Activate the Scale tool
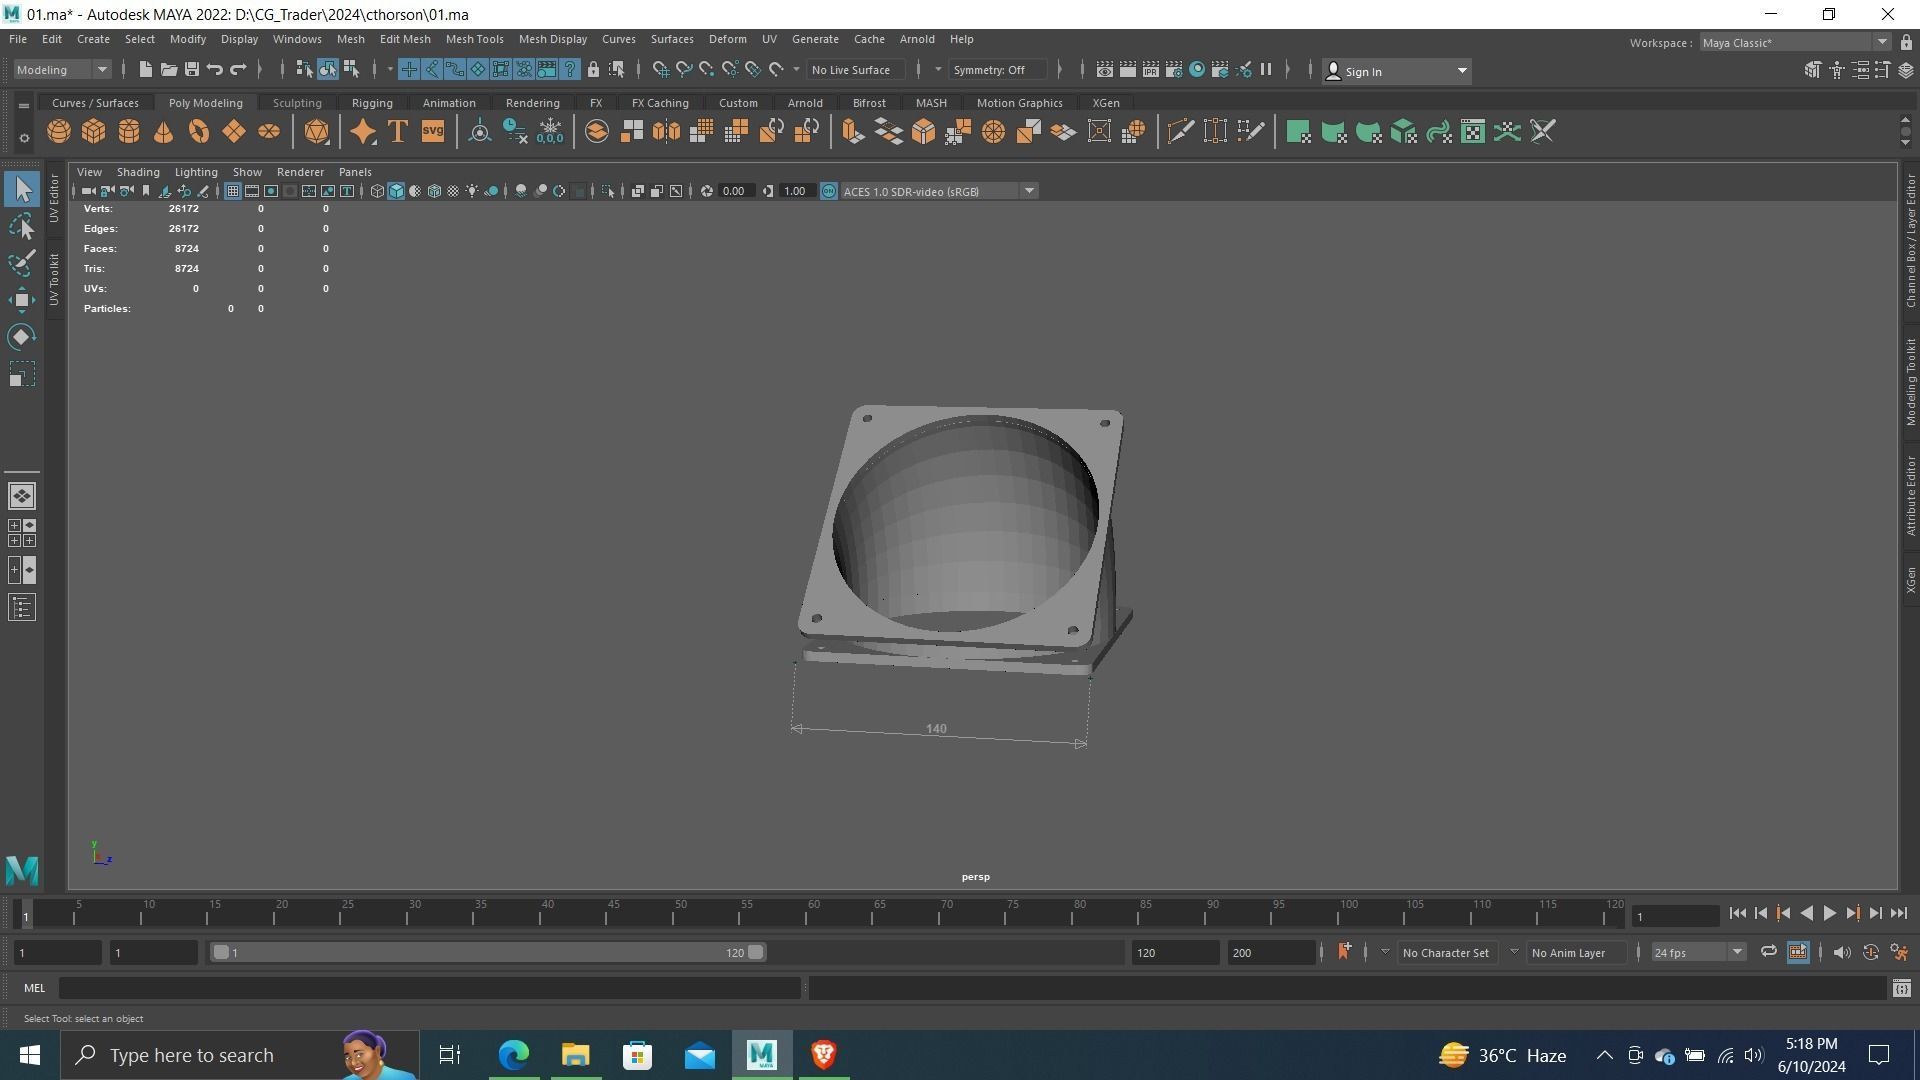The width and height of the screenshot is (1920, 1080). click(22, 374)
